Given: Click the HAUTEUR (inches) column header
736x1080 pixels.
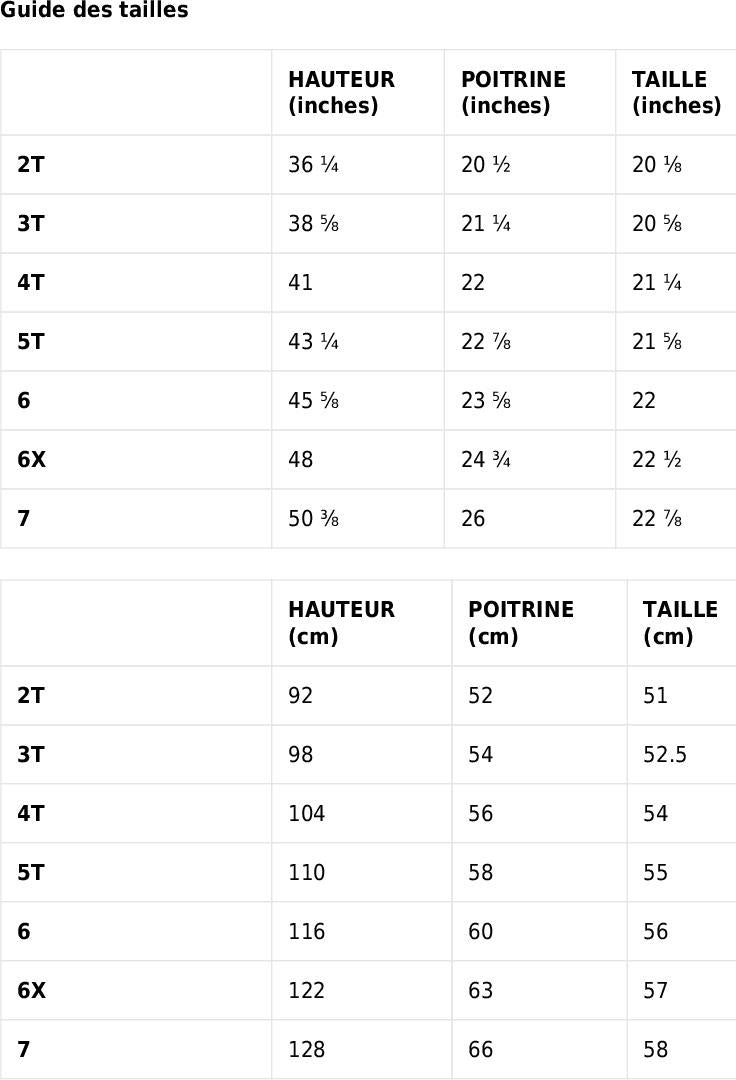Looking at the screenshot, I should [341, 93].
